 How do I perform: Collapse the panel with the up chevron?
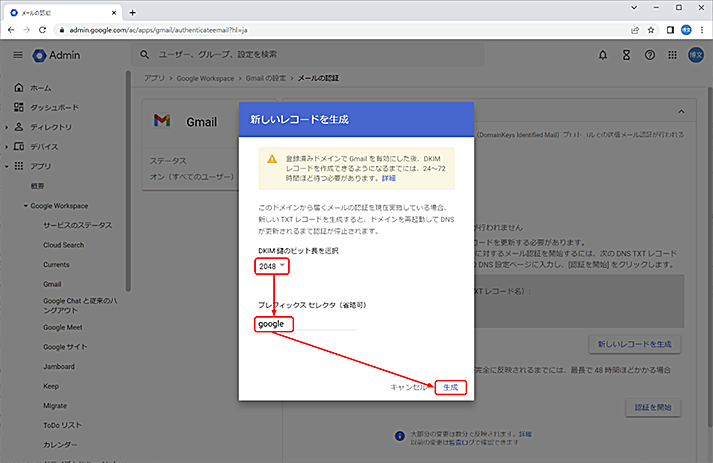[x=681, y=111]
